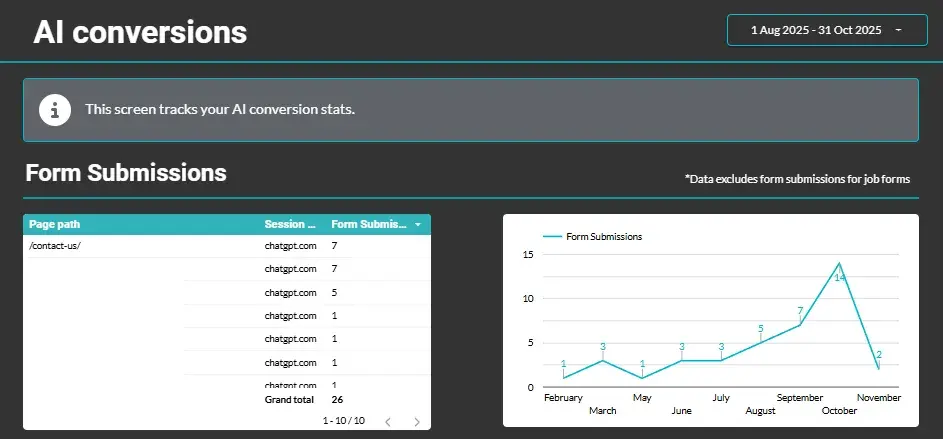Viewport: 943px width, 439px height.
Task: Click the June data point labeled 3
Action: [681, 360]
